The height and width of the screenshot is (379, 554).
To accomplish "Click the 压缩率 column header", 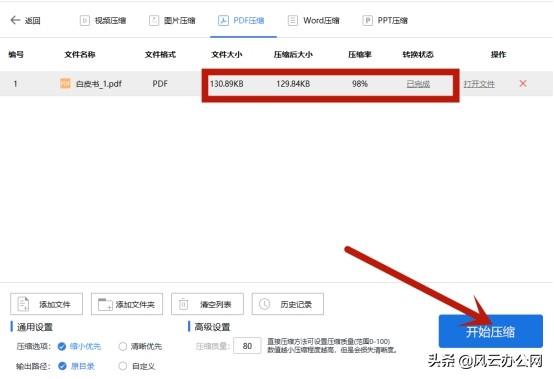I will [x=360, y=54].
